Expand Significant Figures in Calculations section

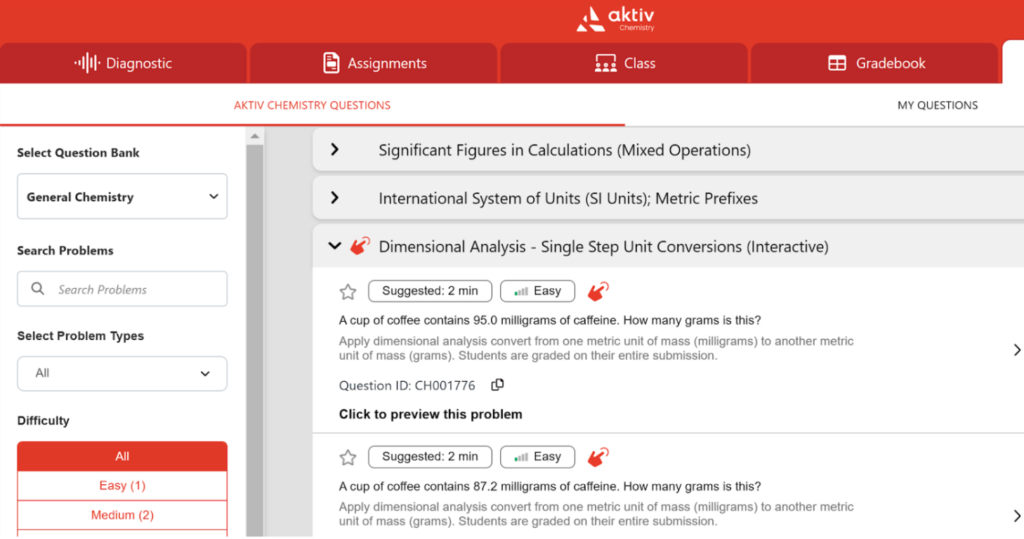click(335, 150)
